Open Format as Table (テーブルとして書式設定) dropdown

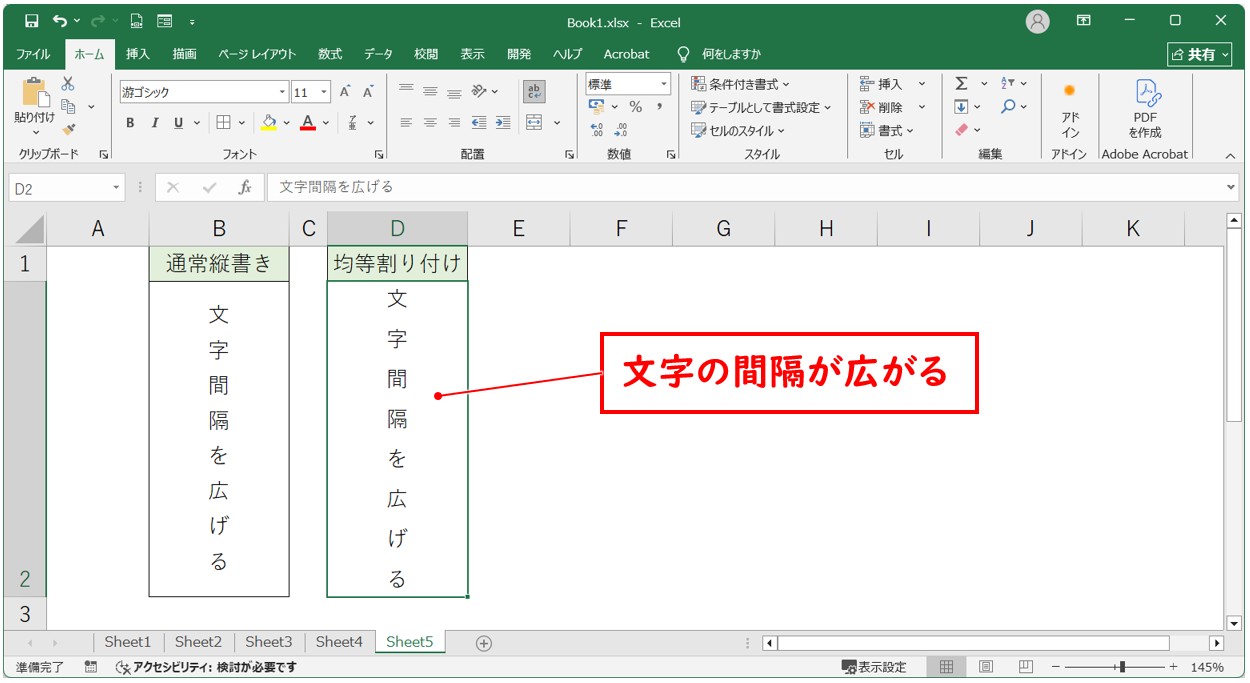pyautogui.click(x=761, y=107)
